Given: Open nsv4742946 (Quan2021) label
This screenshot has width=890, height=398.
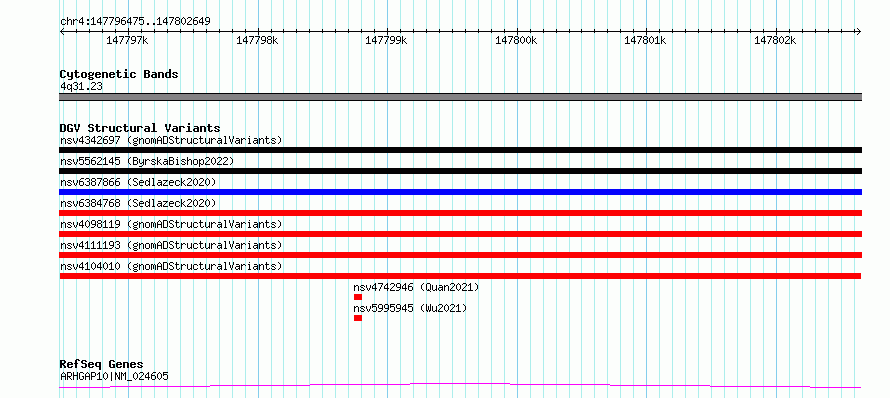Looking at the screenshot, I should (416, 287).
